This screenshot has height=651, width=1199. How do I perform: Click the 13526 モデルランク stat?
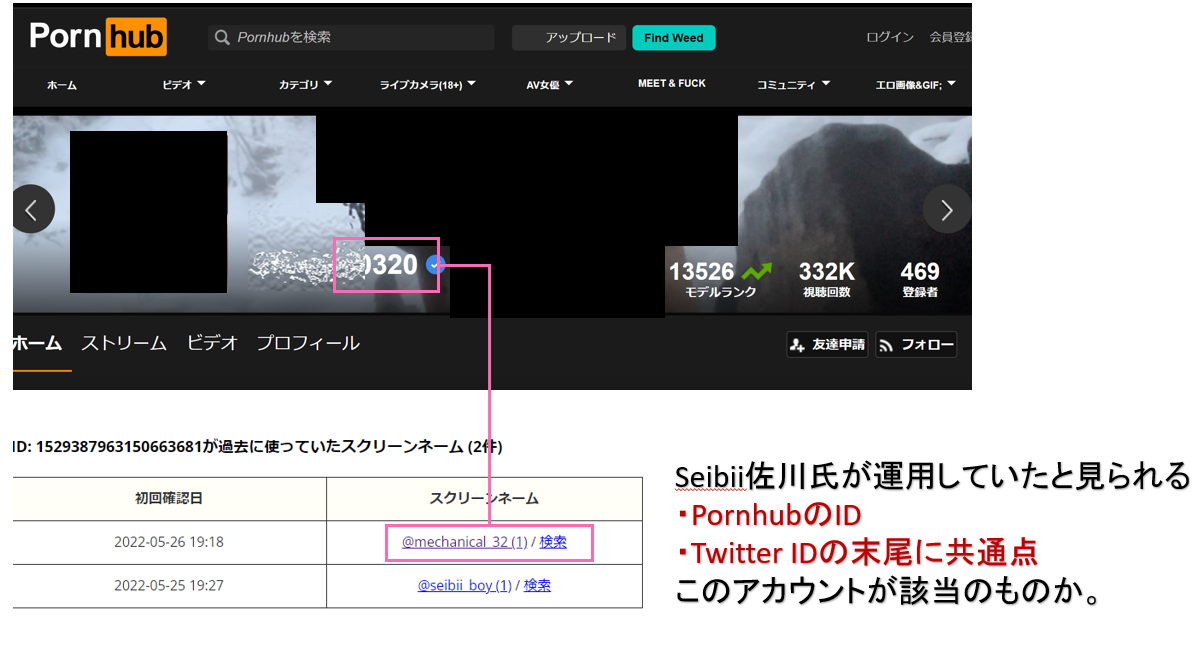[x=720, y=278]
